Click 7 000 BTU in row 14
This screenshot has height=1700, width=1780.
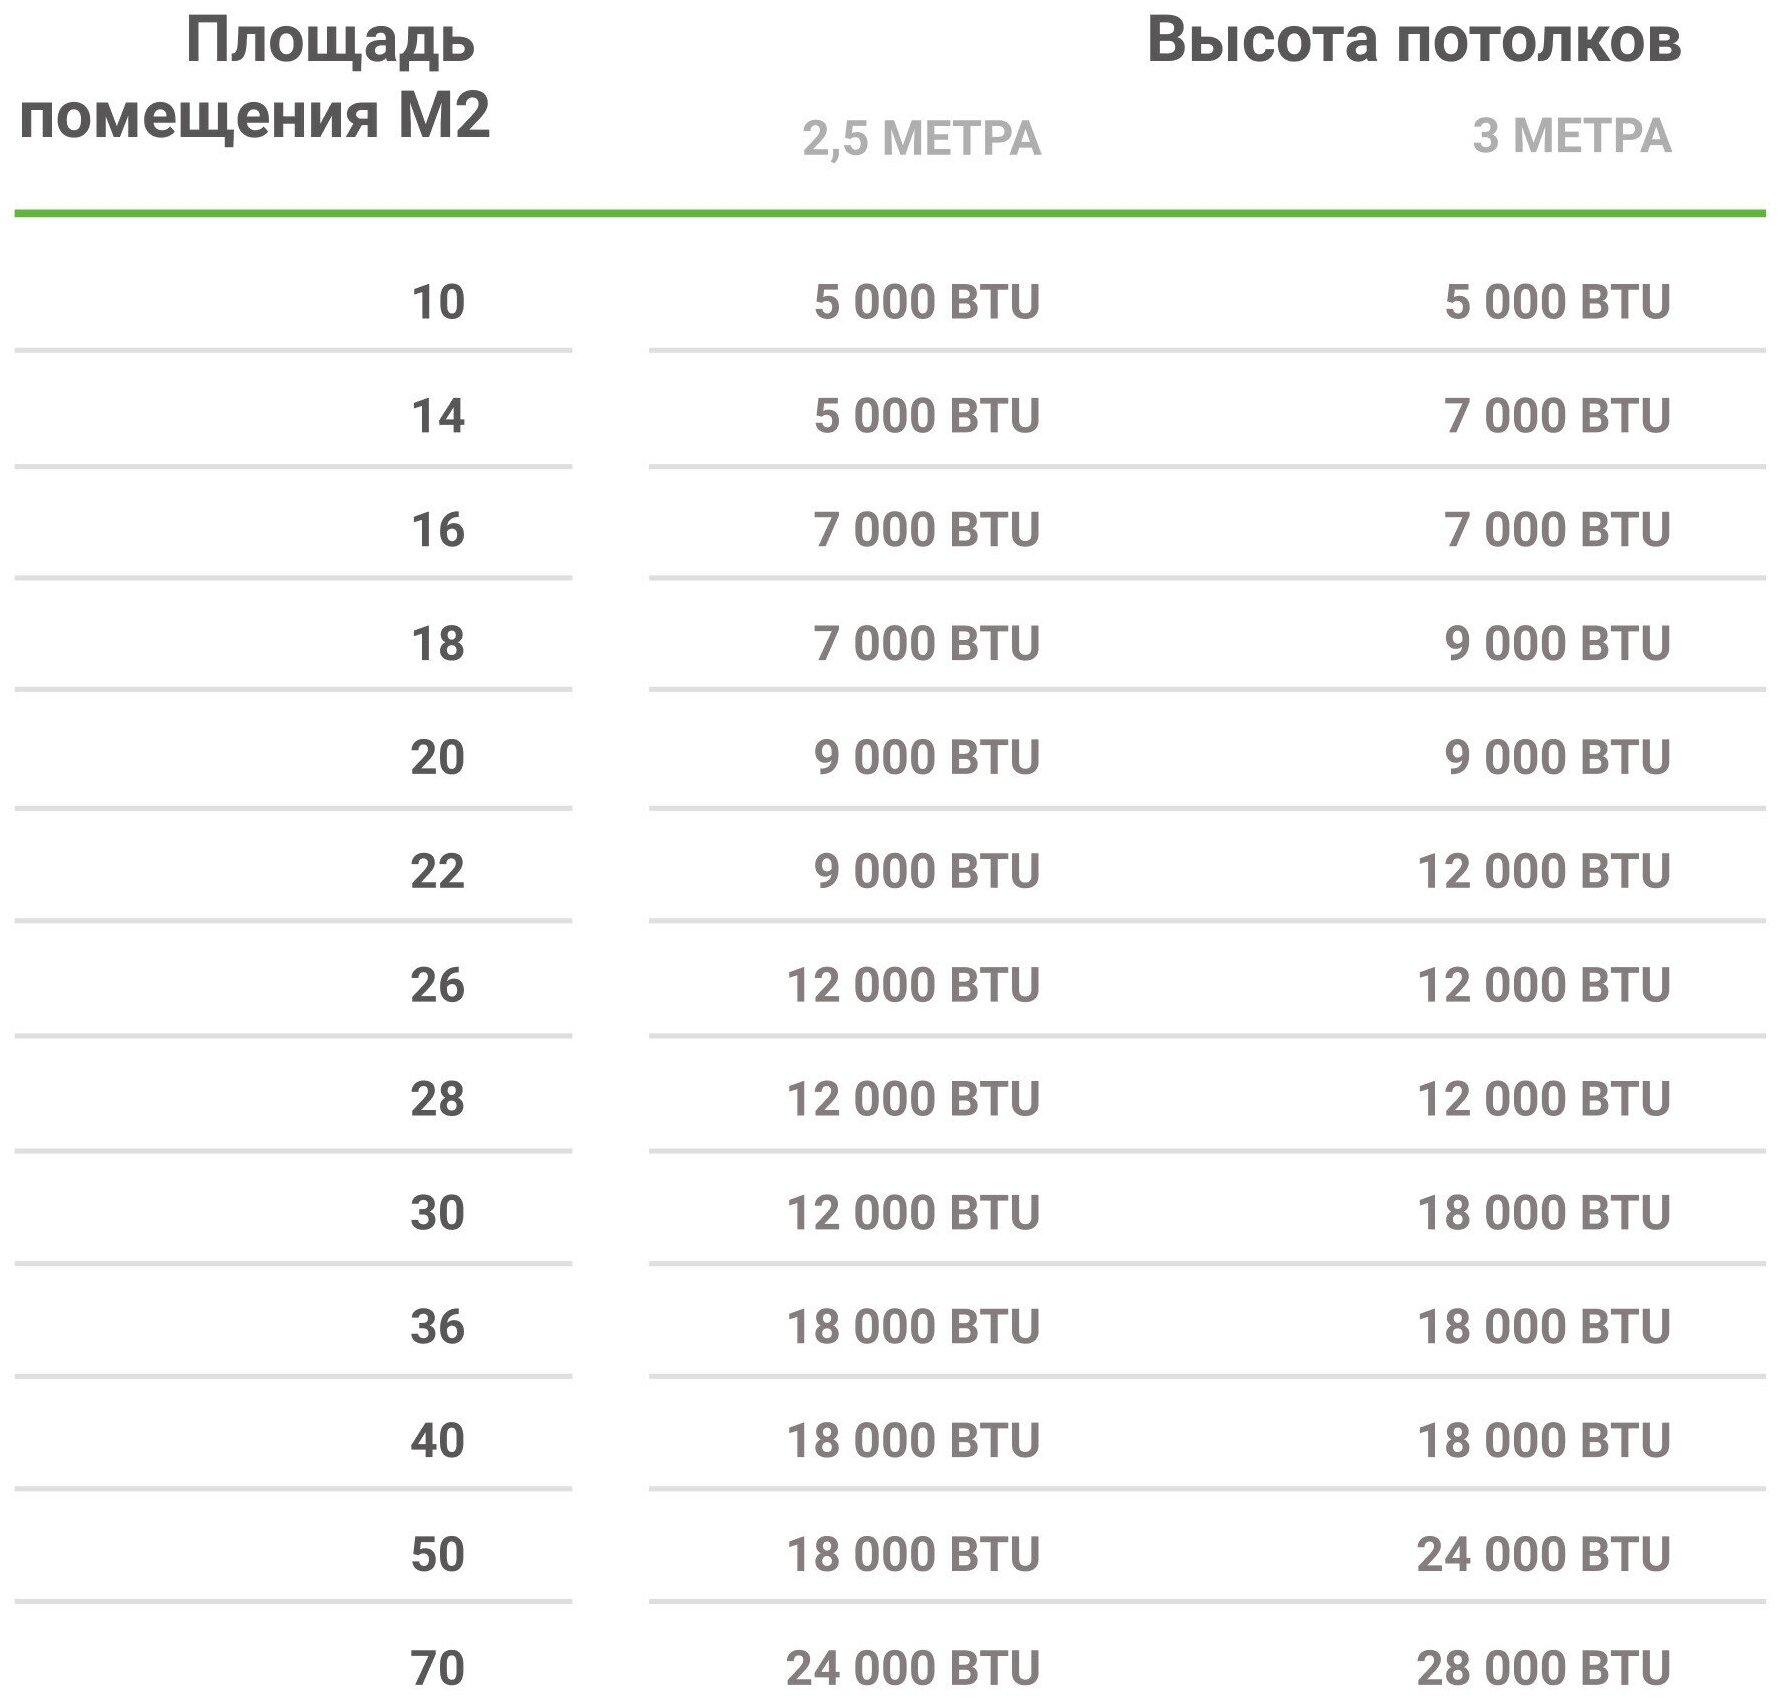click(1557, 416)
